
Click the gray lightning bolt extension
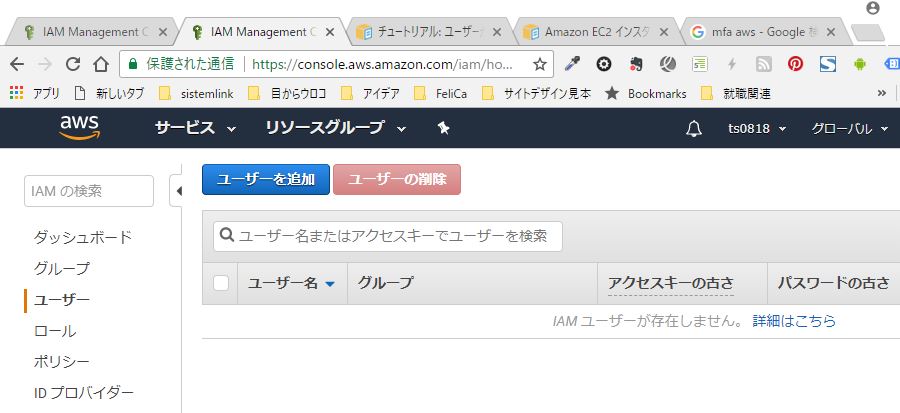(732, 64)
